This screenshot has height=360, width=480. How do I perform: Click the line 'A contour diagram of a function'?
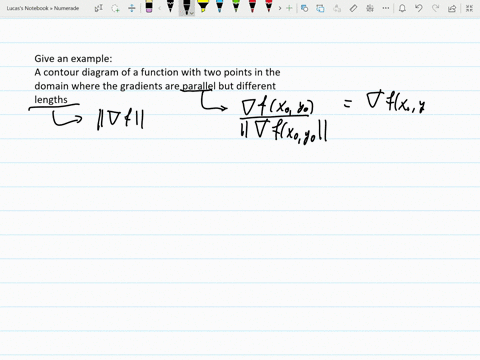click(x=157, y=72)
